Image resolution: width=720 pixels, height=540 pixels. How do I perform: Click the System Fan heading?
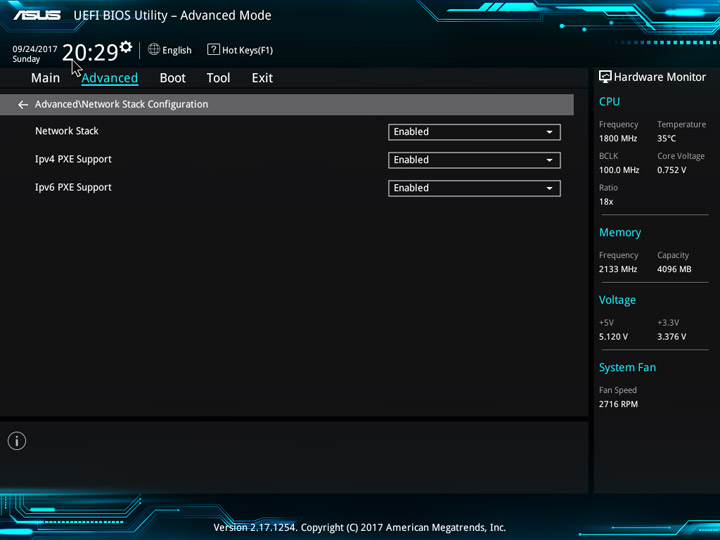pos(627,367)
